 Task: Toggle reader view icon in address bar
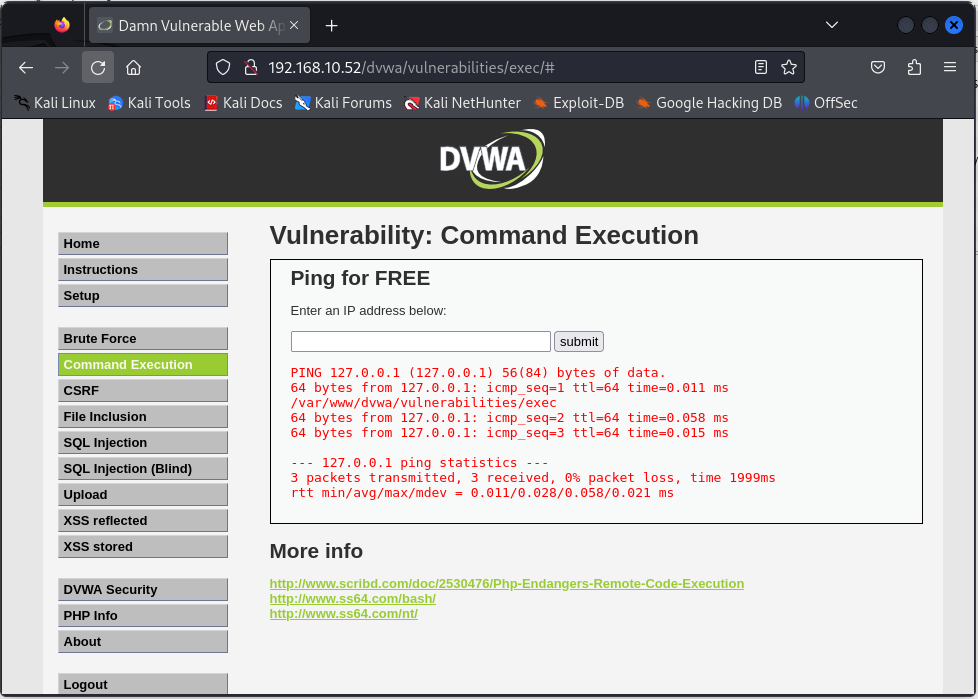tap(760, 67)
